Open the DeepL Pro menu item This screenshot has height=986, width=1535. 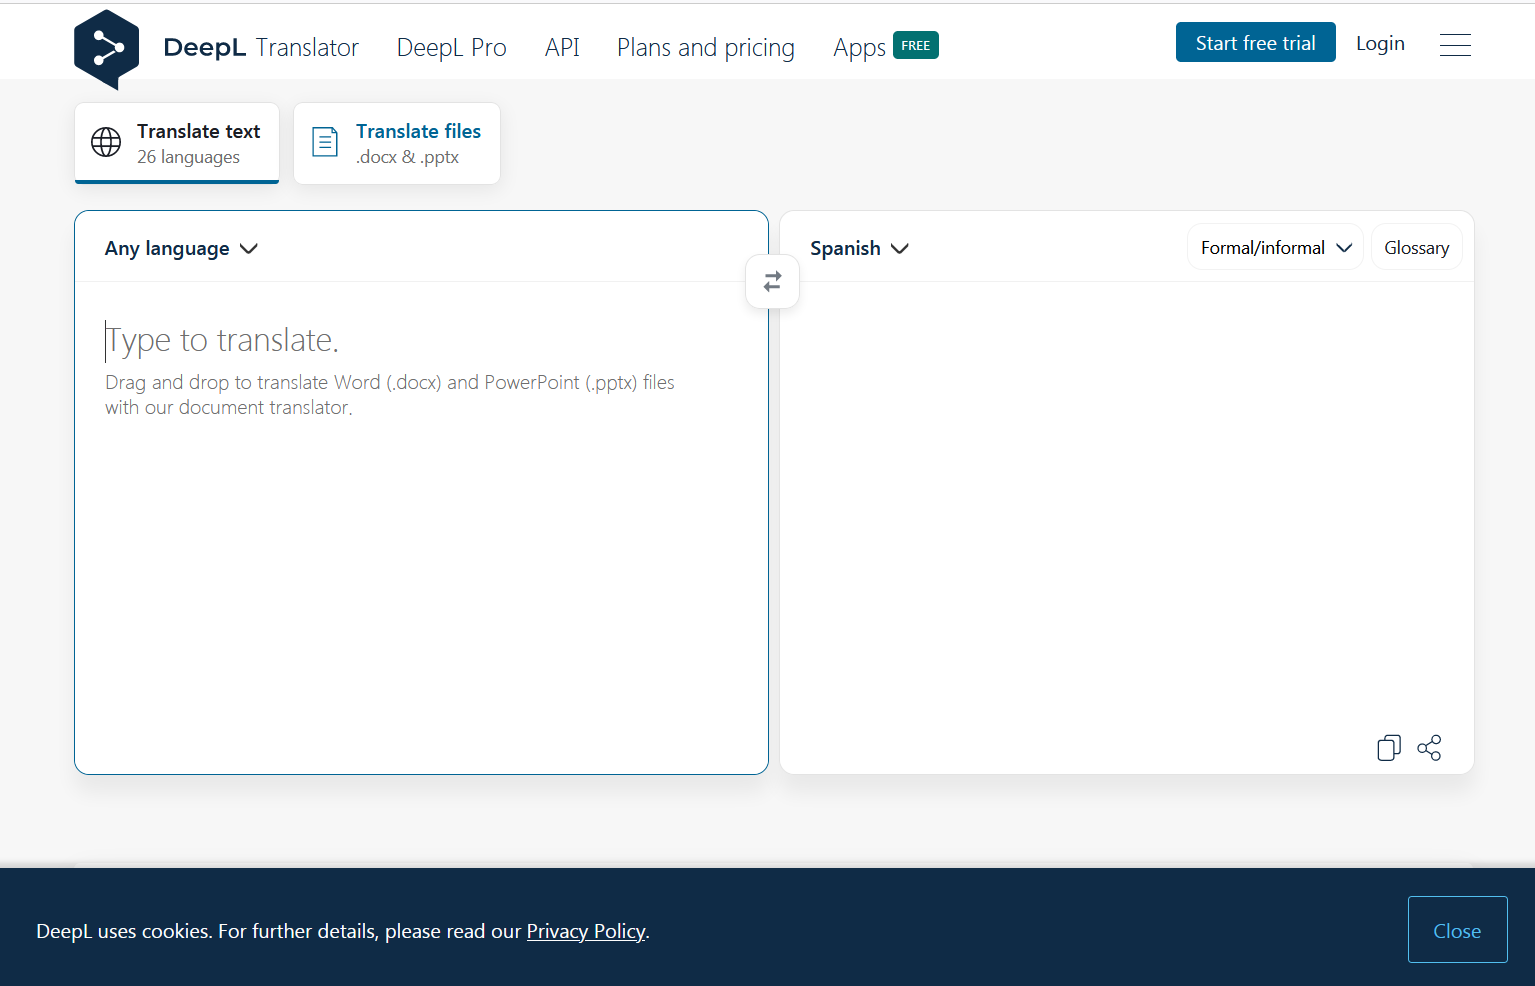click(451, 47)
